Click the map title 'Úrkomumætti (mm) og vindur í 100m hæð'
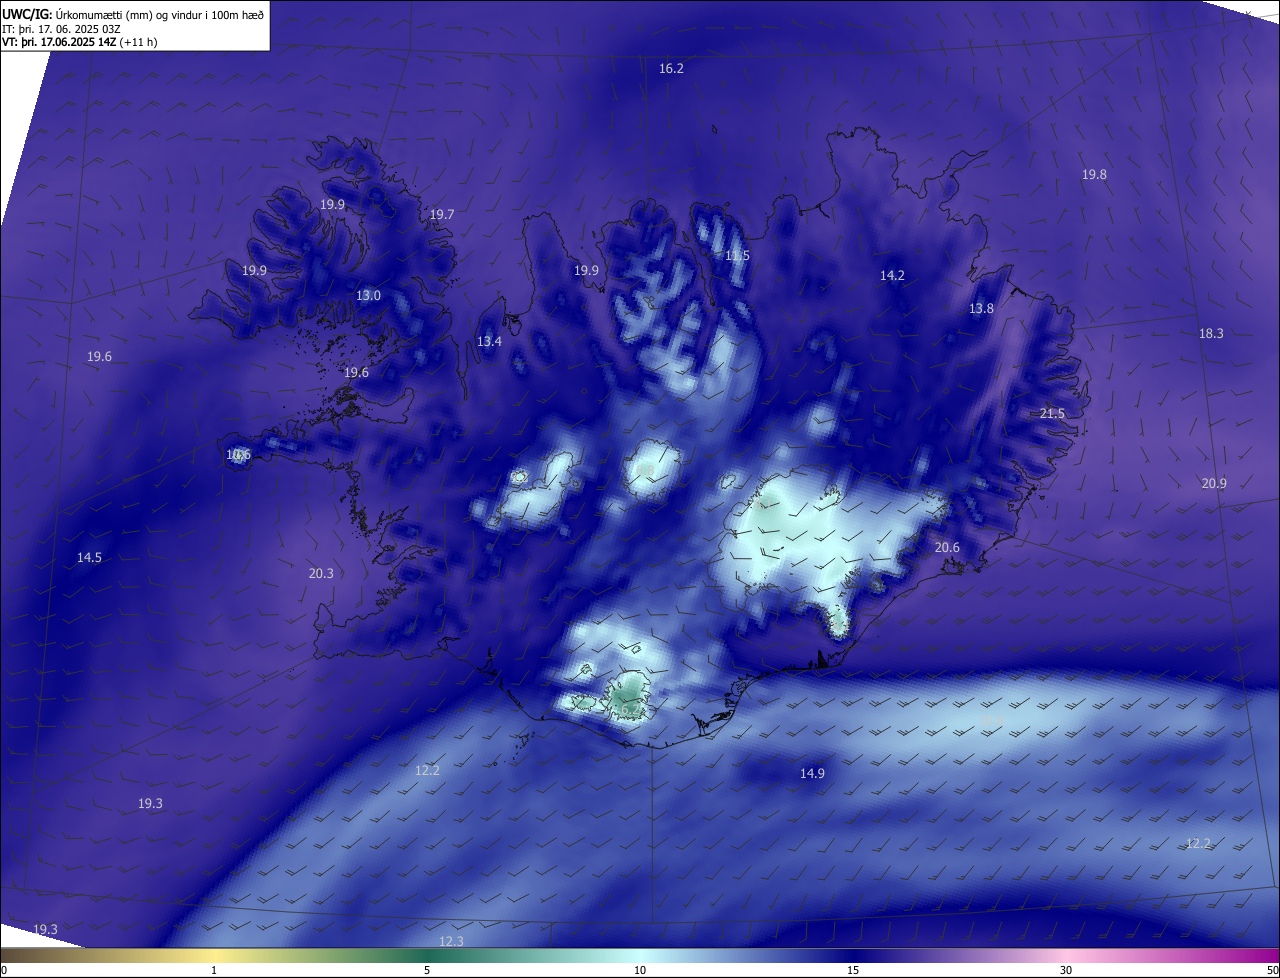The image size is (1280, 978). [160, 14]
